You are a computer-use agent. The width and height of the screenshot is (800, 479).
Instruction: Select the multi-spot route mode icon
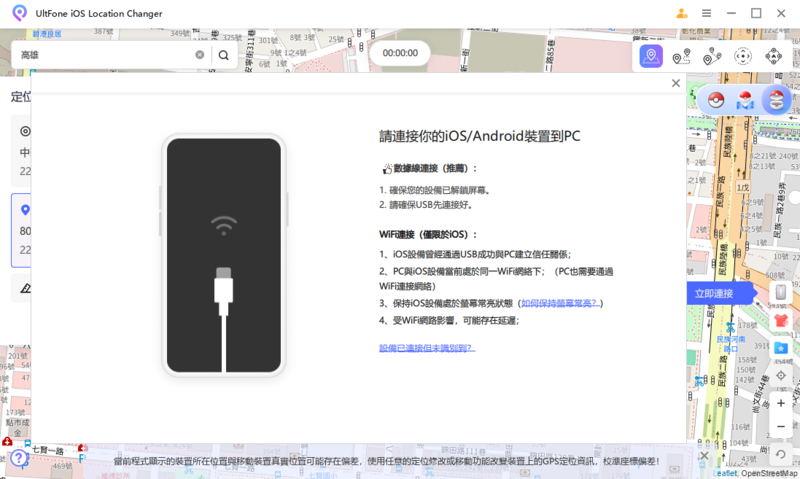pyautogui.click(x=712, y=56)
